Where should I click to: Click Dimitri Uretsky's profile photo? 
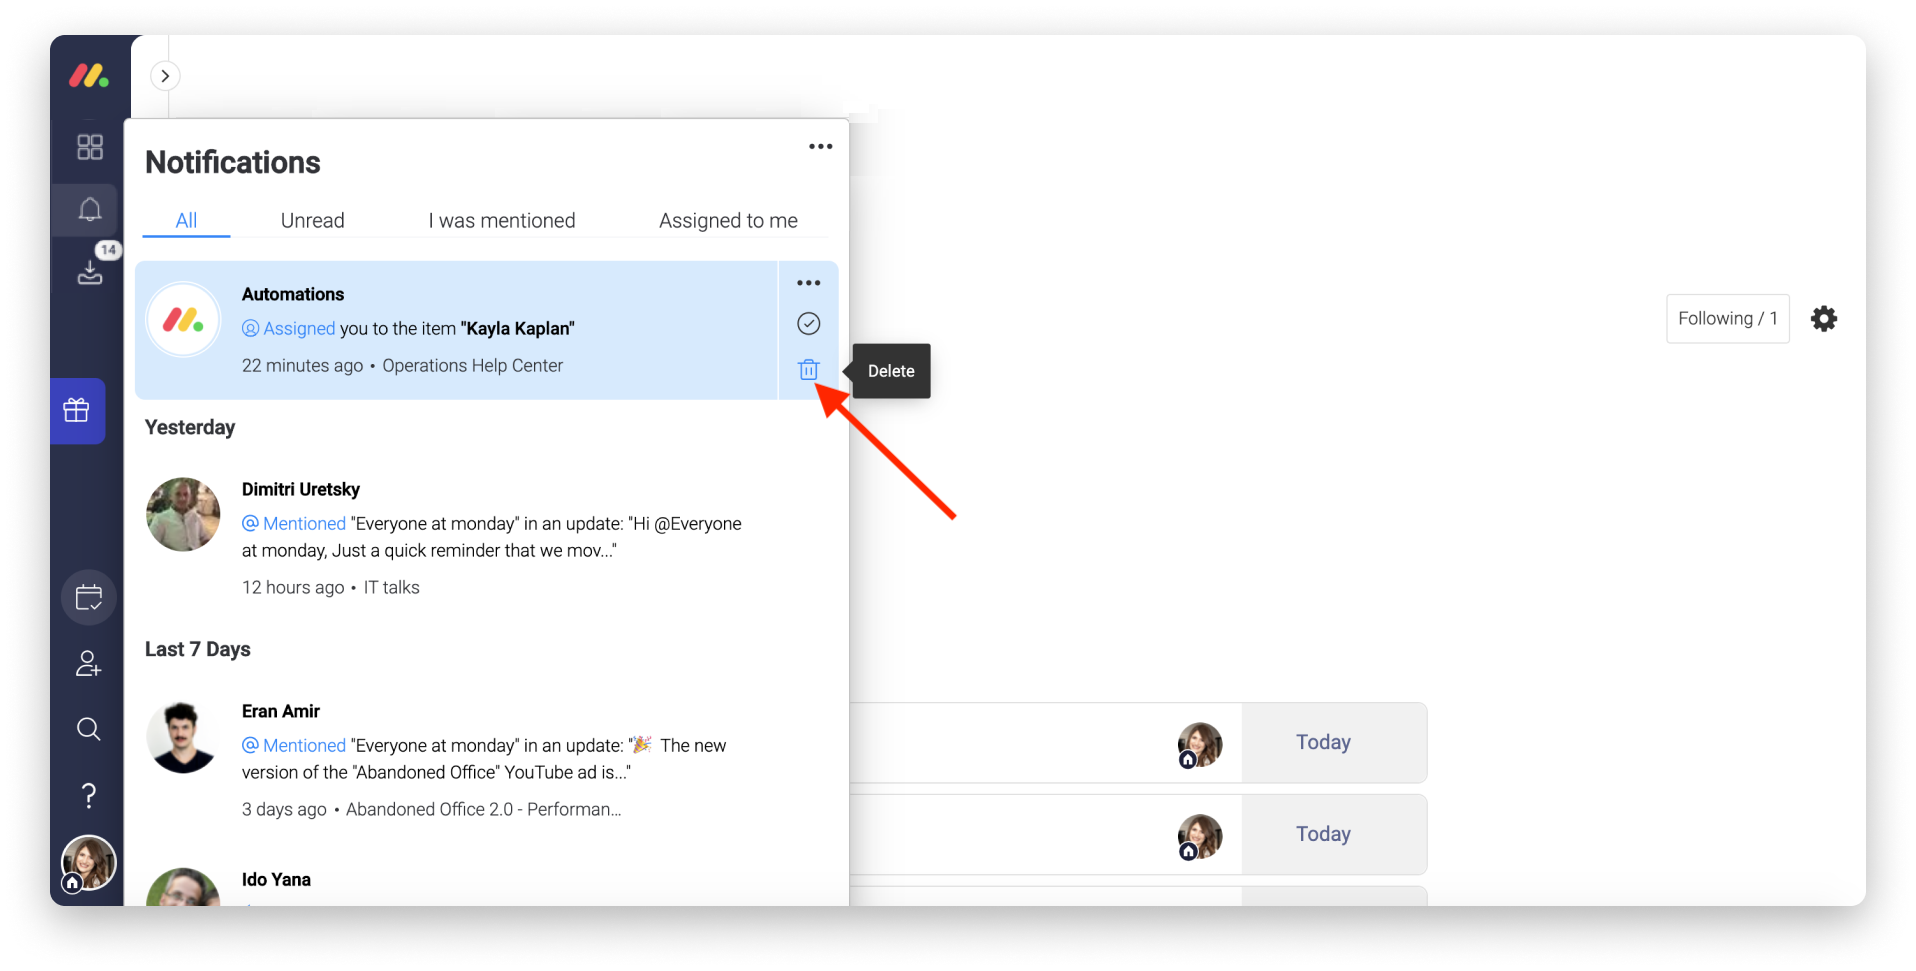click(x=183, y=514)
